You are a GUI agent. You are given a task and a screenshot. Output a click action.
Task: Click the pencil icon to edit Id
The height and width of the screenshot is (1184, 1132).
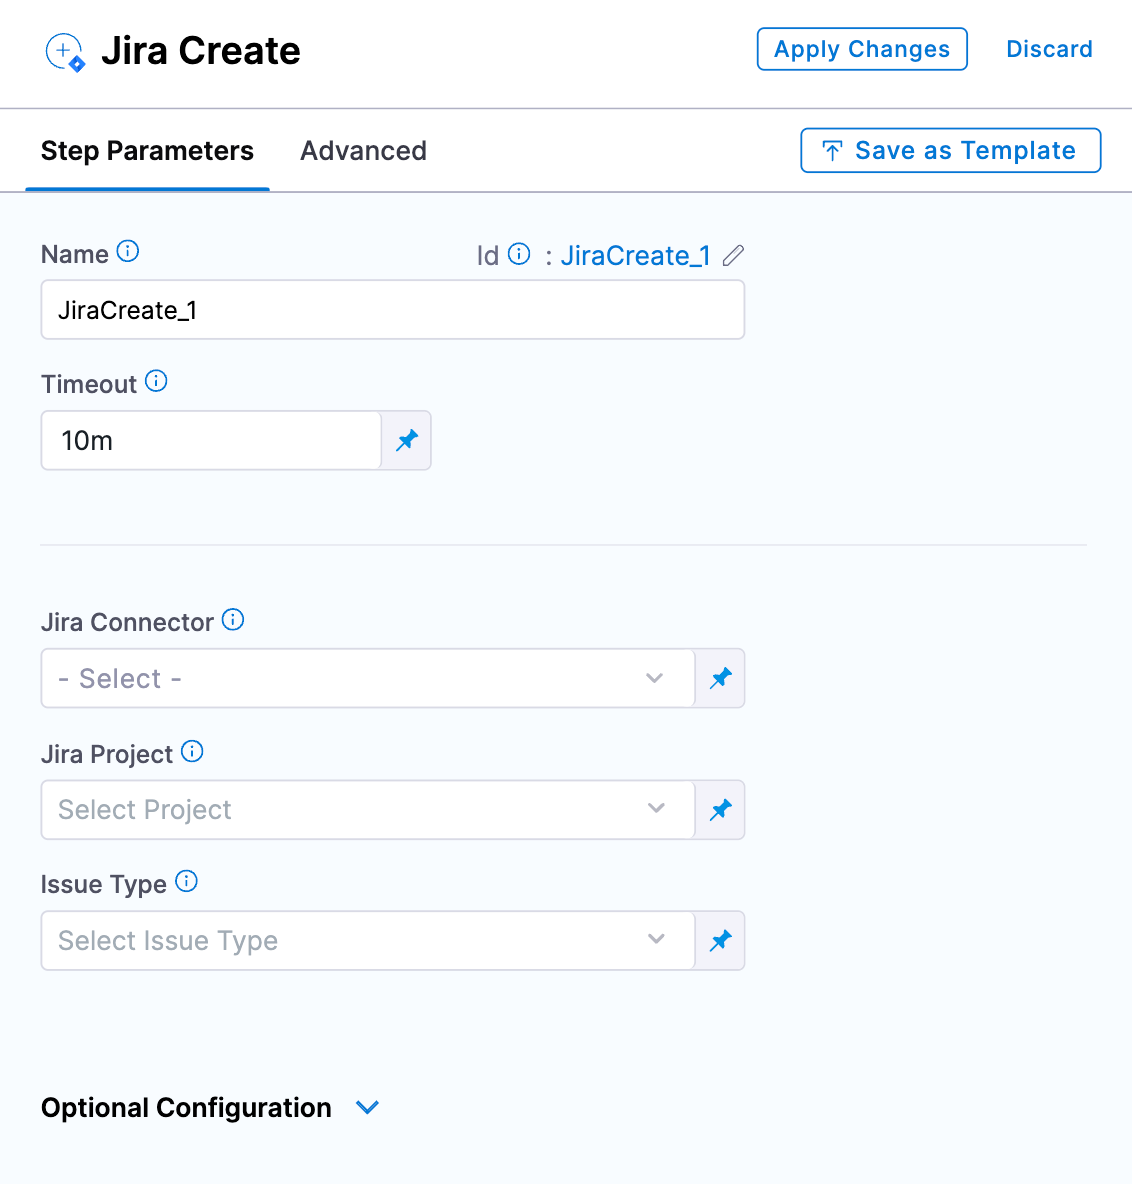733,256
